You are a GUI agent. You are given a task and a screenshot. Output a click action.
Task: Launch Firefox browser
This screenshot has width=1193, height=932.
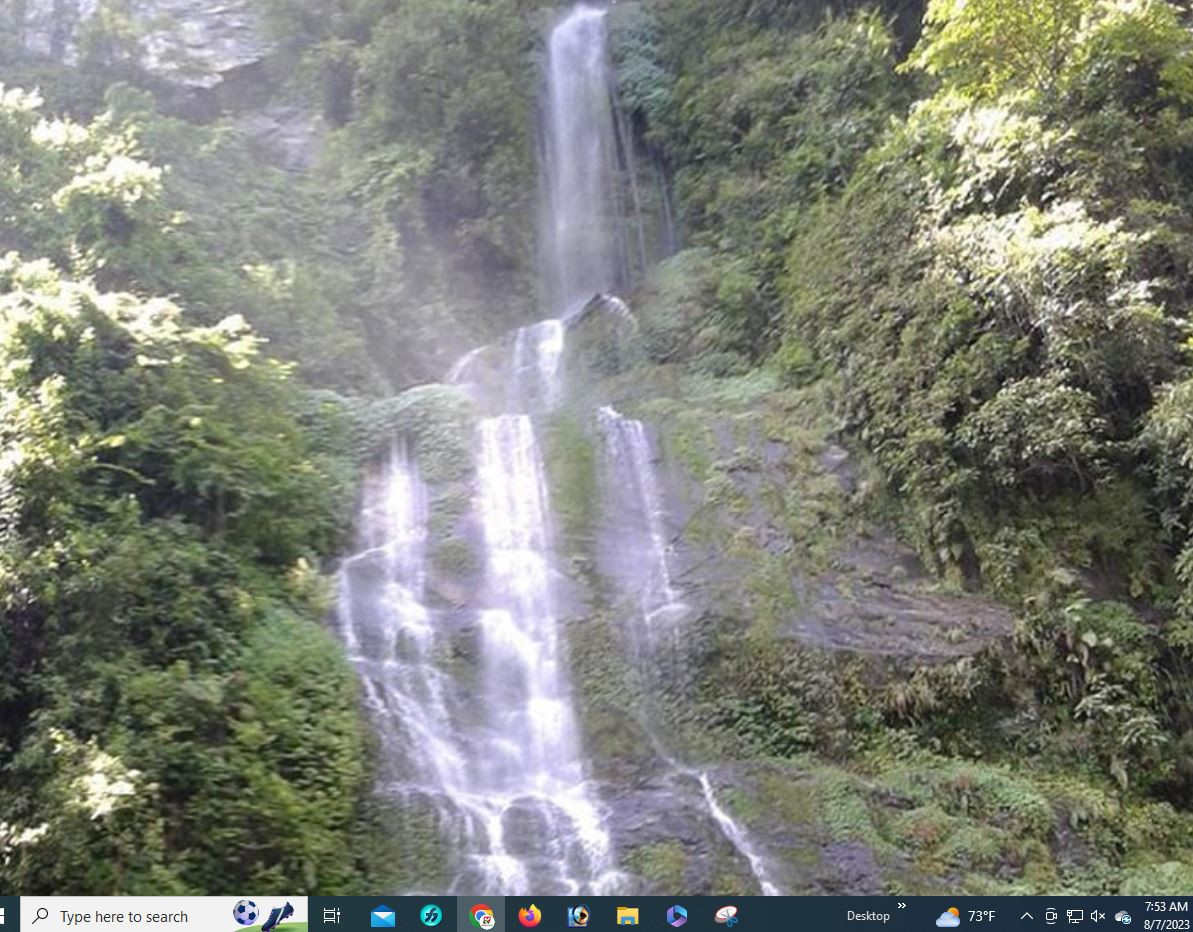pyautogui.click(x=529, y=916)
